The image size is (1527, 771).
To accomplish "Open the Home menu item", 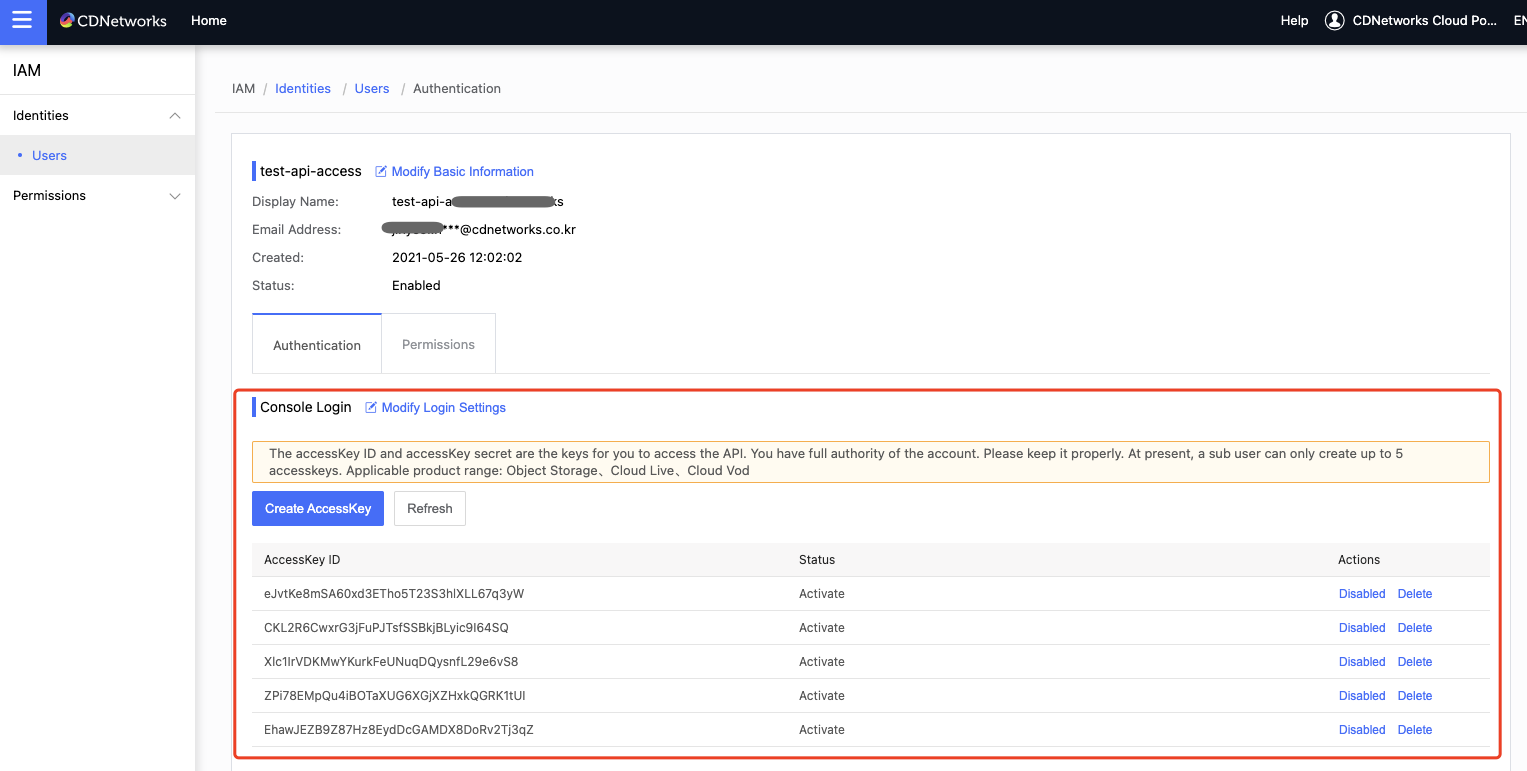I will (x=209, y=21).
